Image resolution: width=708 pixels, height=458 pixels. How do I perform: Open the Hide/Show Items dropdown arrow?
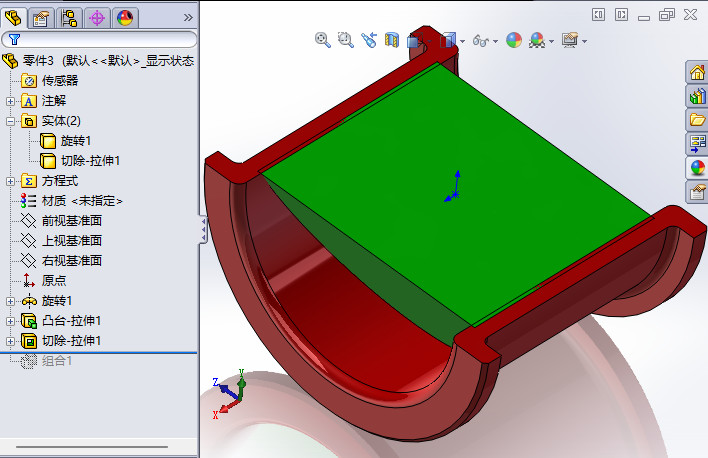click(x=495, y=41)
